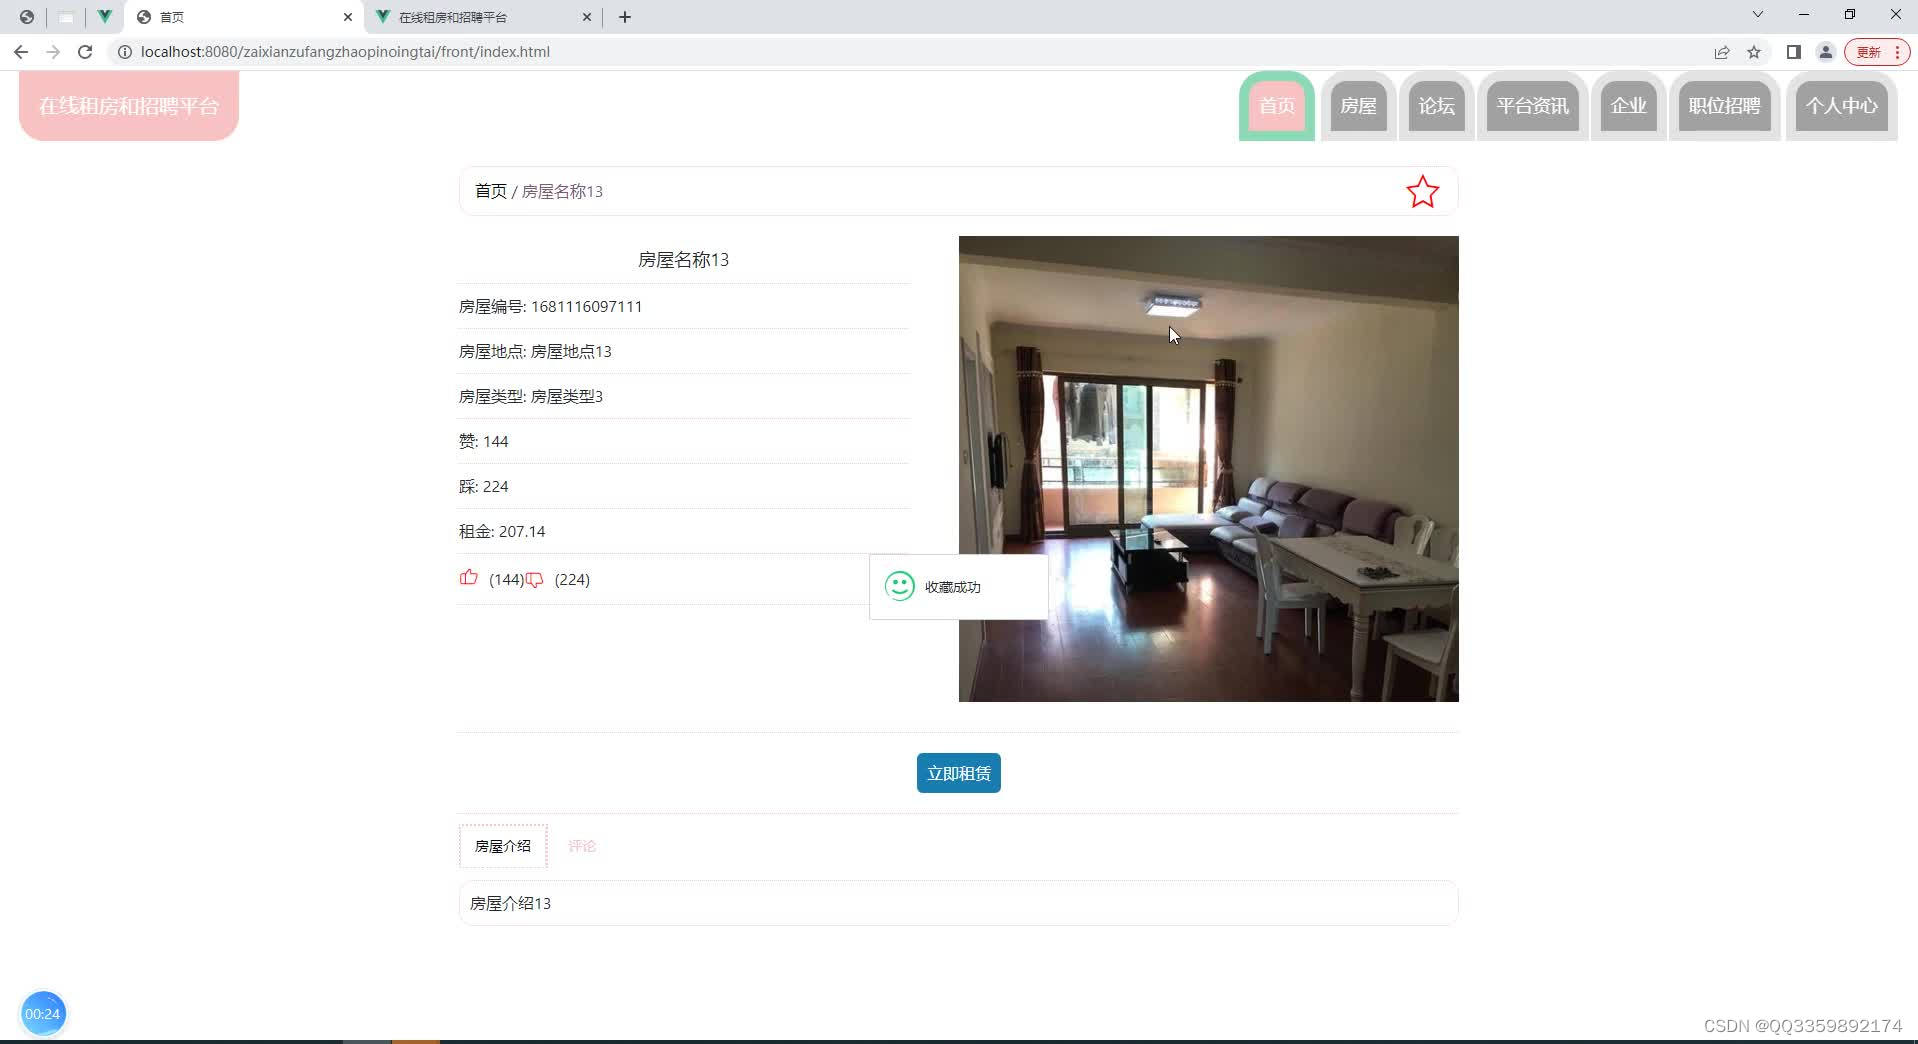Open the 企业 navigation menu
This screenshot has height=1044, width=1918.
pos(1628,106)
